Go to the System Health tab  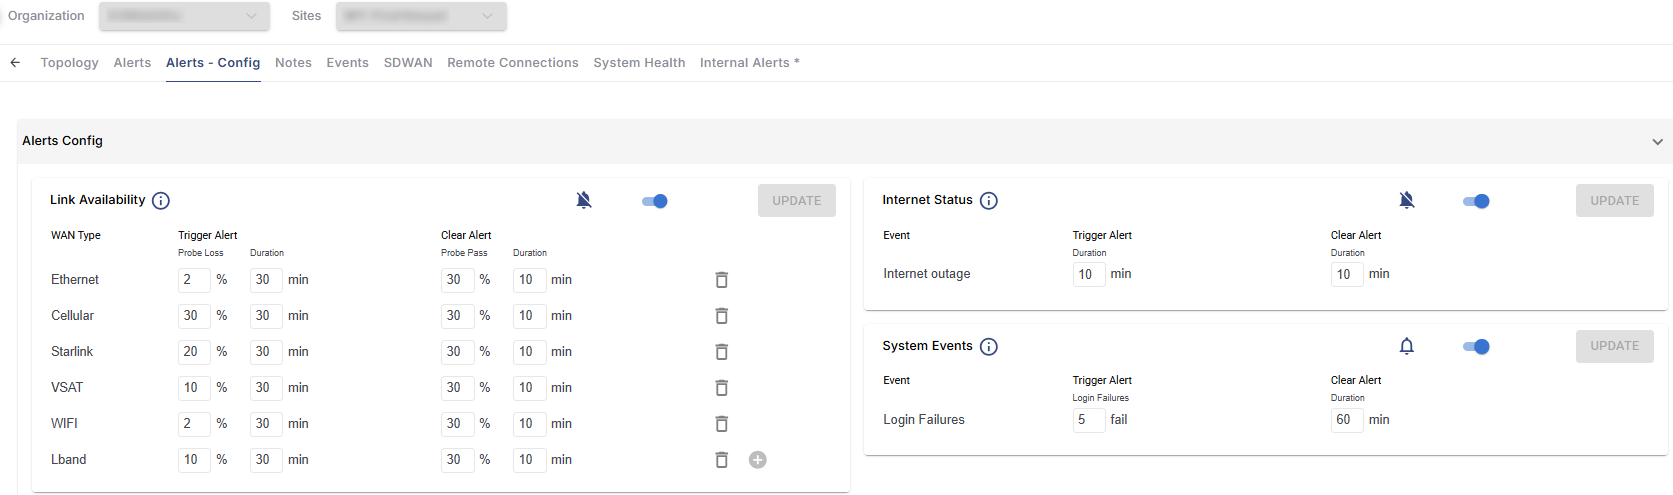639,62
